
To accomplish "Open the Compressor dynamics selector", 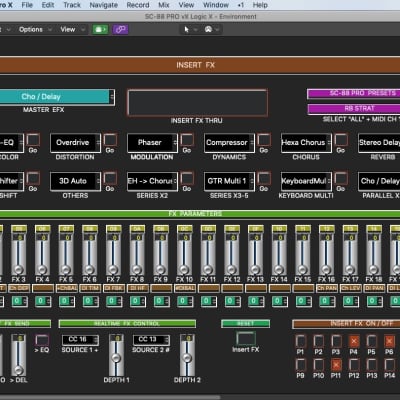I will [x=229, y=143].
